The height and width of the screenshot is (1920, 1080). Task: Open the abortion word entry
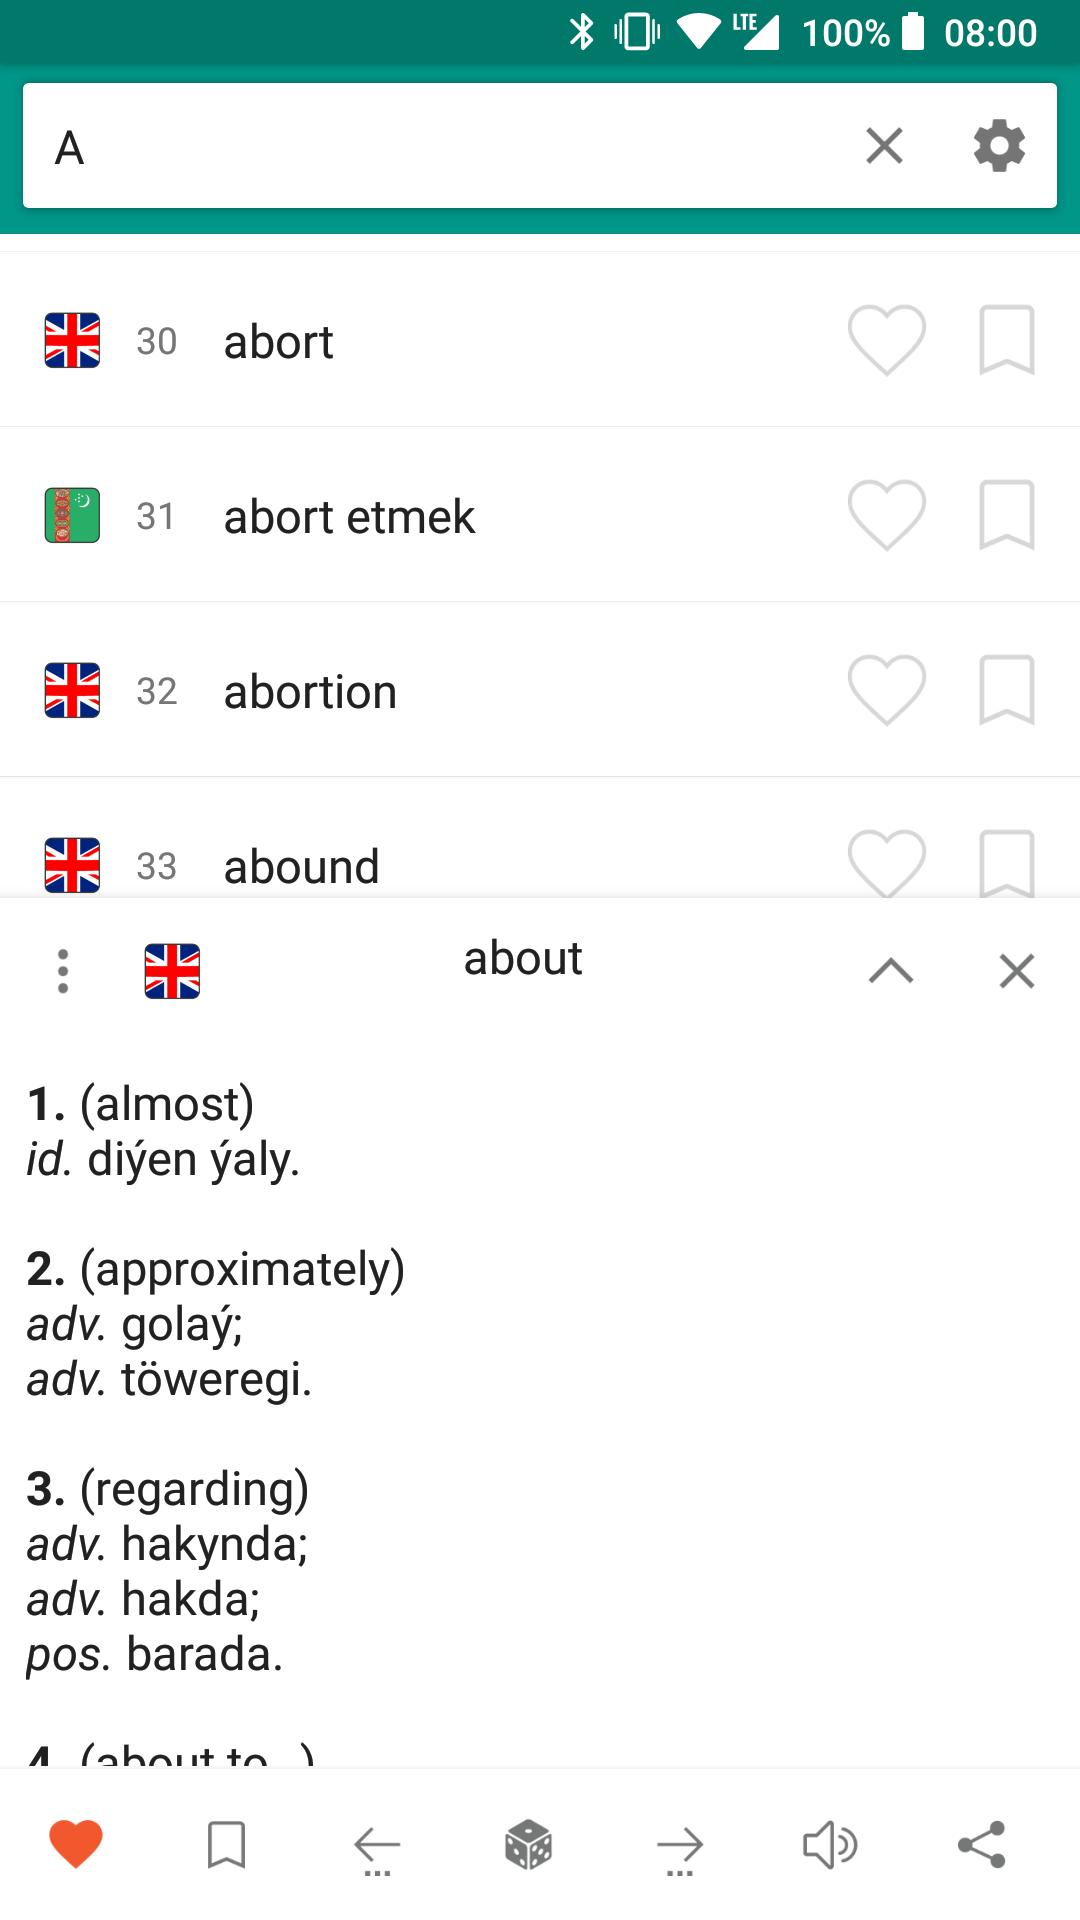click(x=540, y=690)
